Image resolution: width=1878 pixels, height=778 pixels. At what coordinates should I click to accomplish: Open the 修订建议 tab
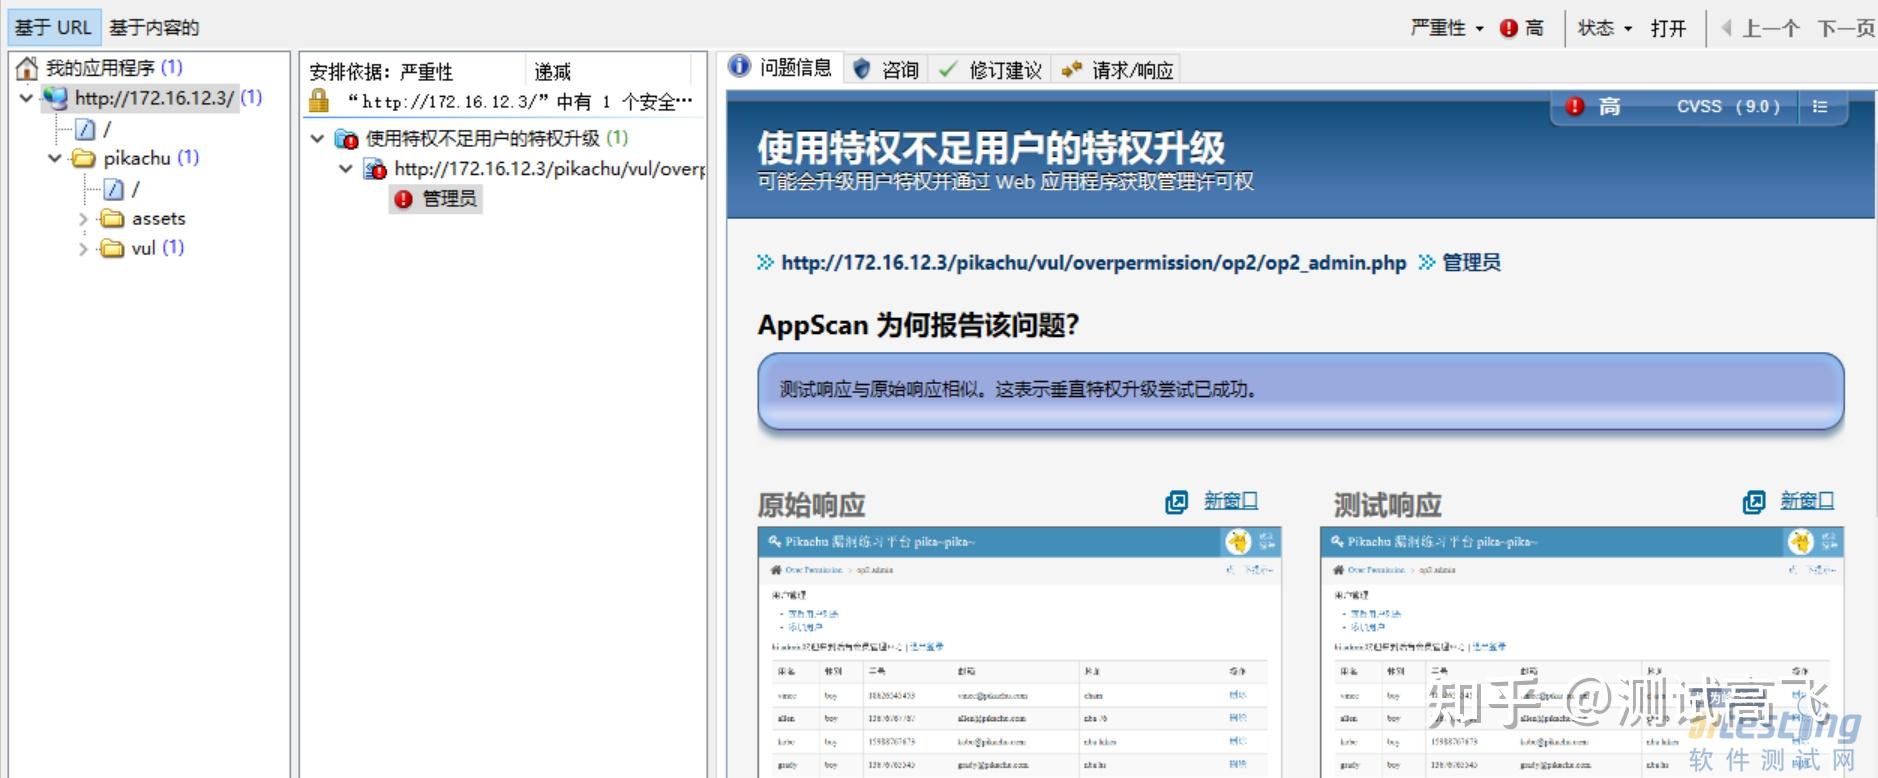991,69
